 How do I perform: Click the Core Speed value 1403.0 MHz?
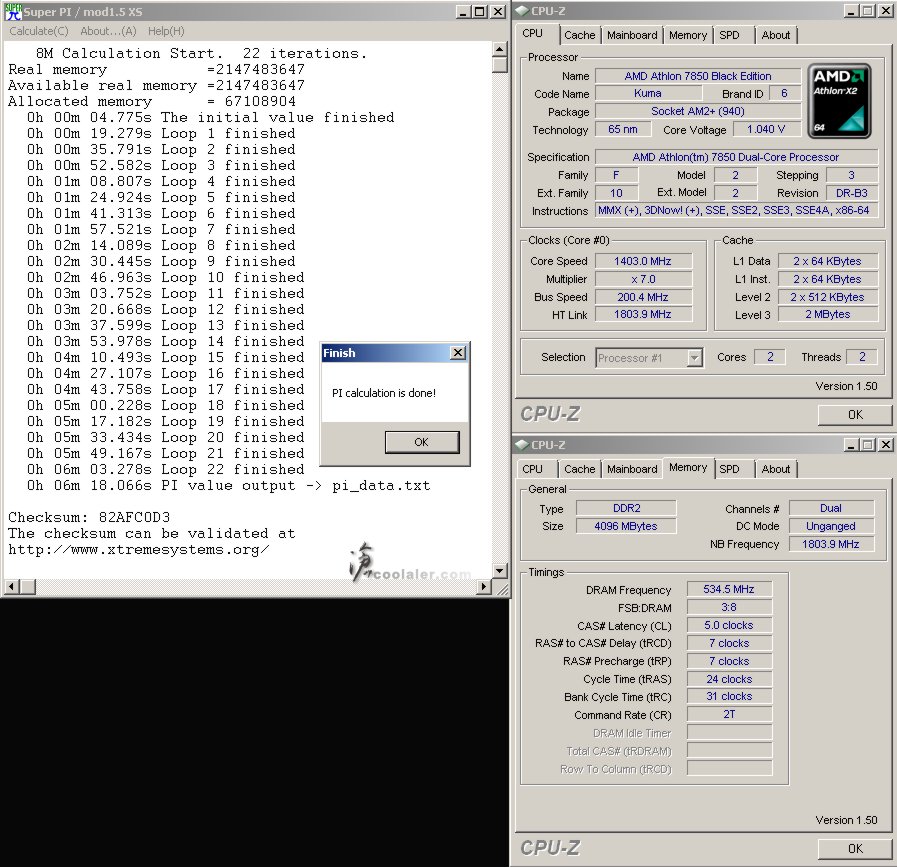point(643,261)
